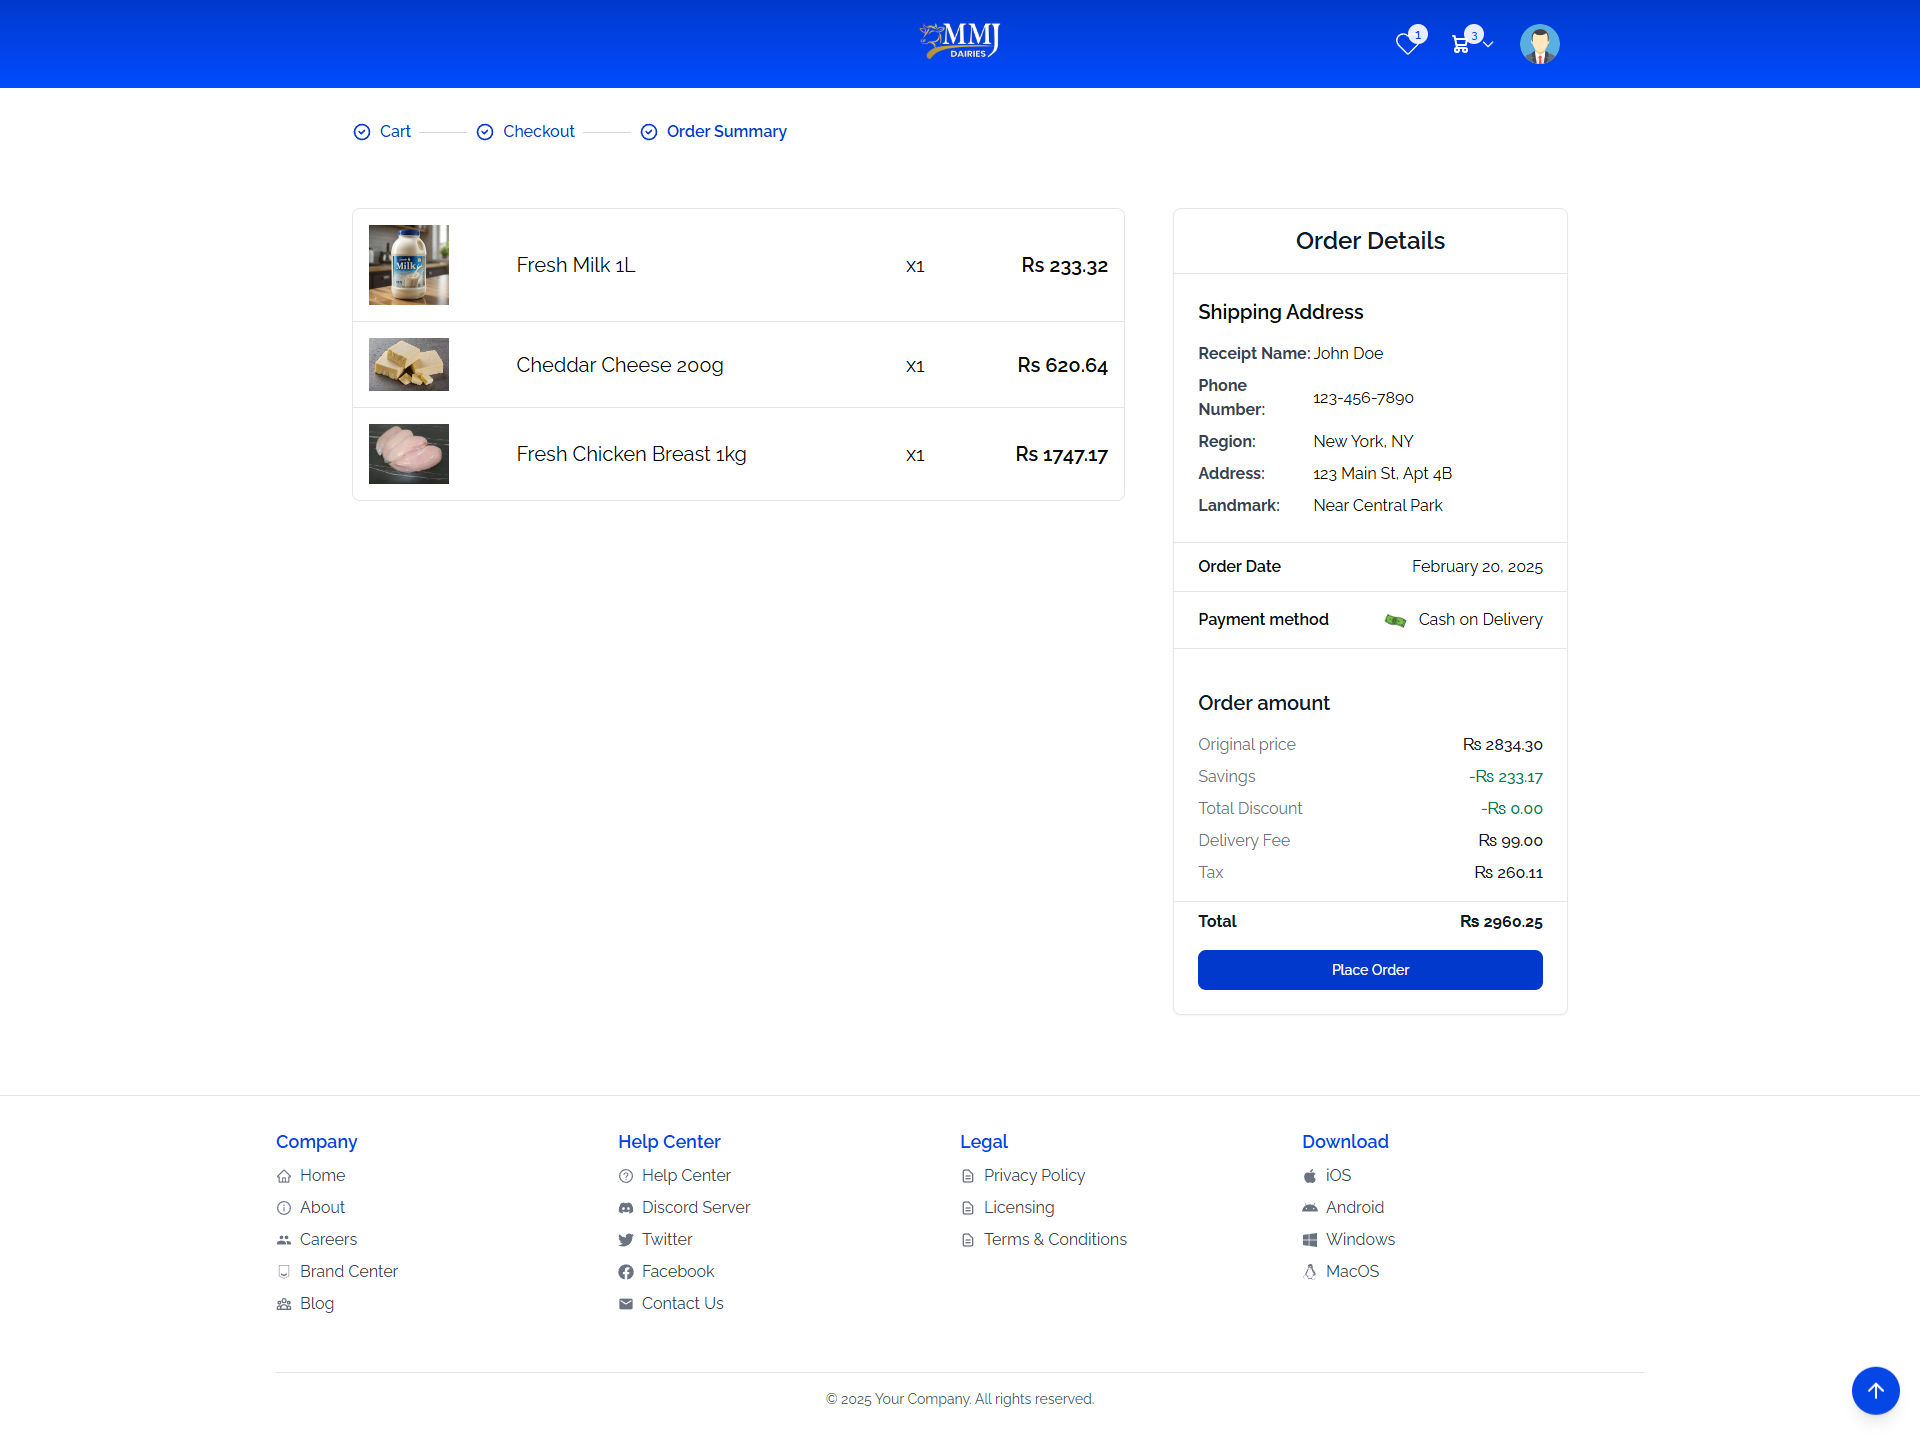Open the Facebook footer link
Screen dimensions: 1920x1441
click(x=677, y=1271)
